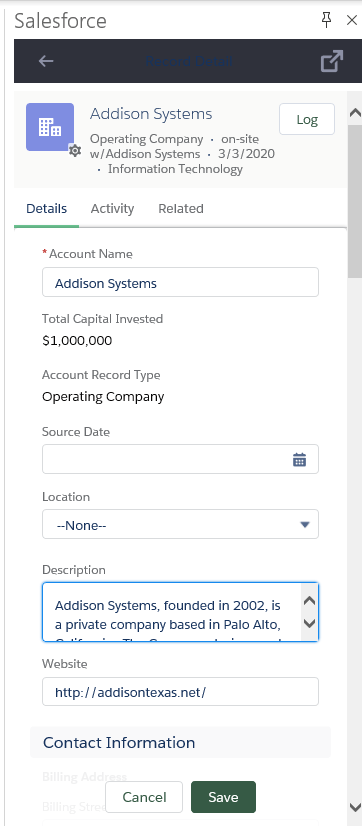362x826 pixels.
Task: Cancel the record edits
Action: tap(144, 797)
